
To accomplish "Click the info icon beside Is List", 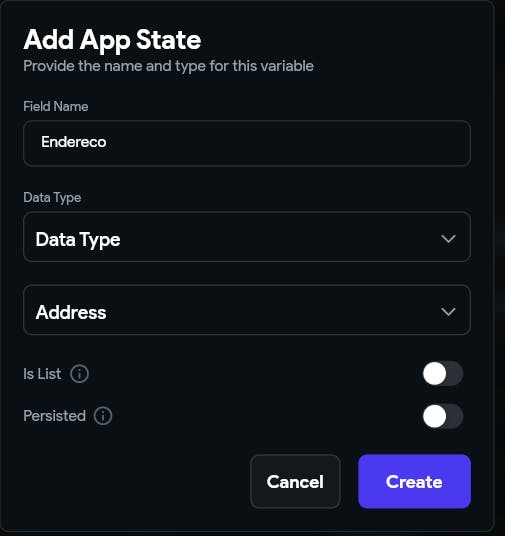I will click(x=79, y=374).
